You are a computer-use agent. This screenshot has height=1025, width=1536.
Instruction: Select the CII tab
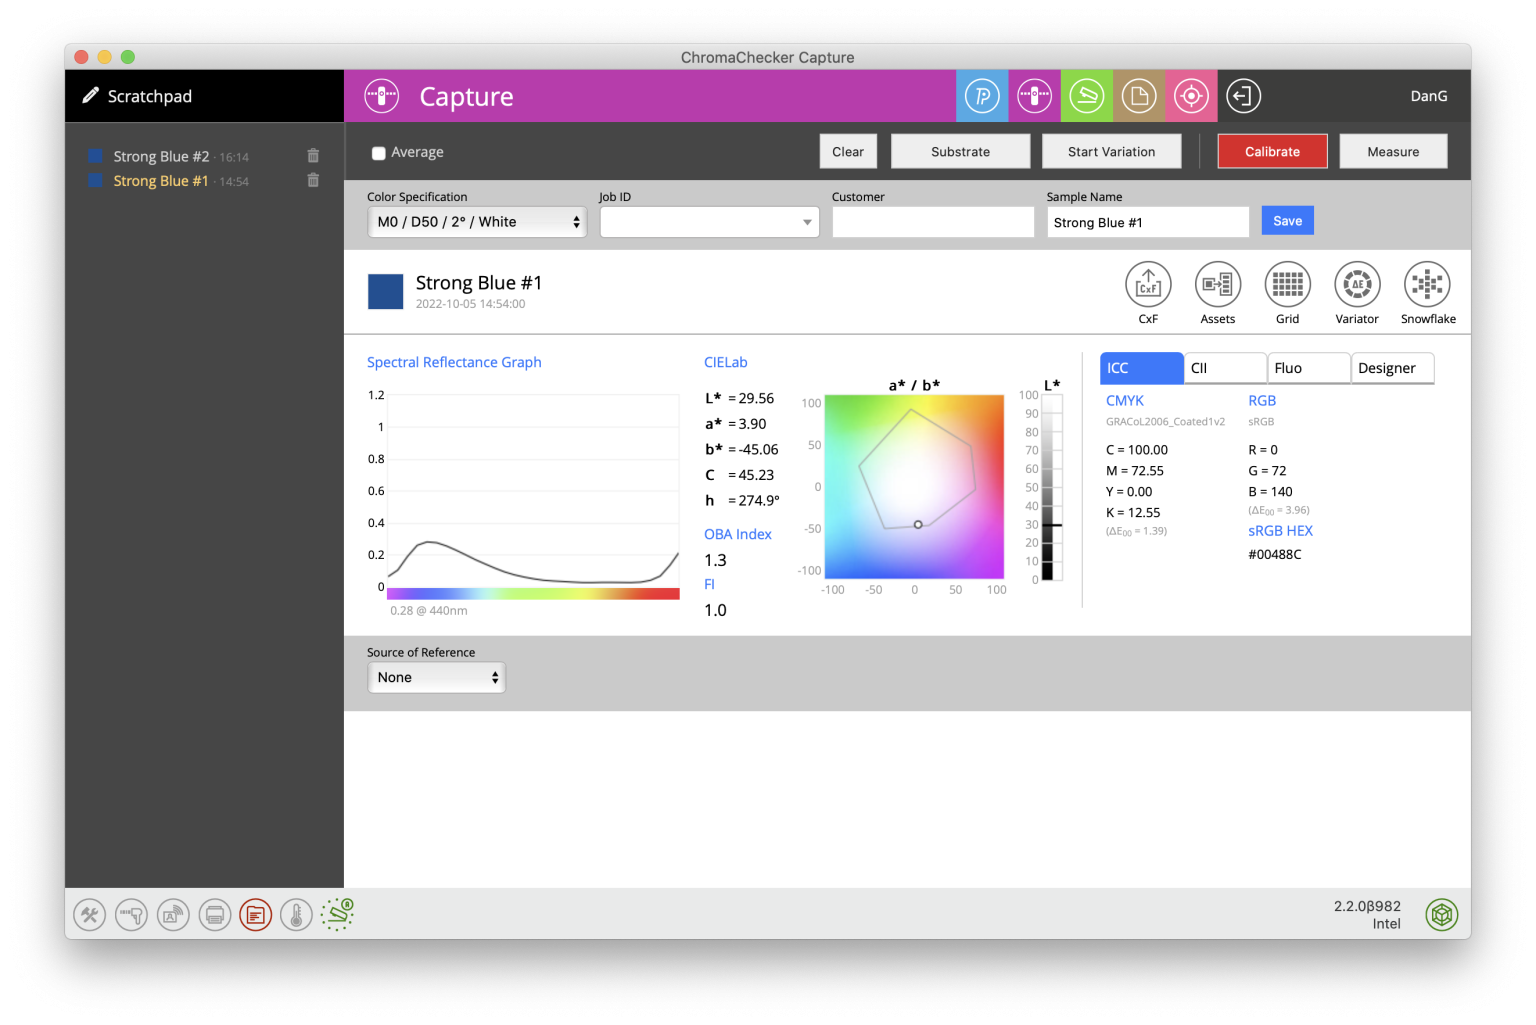(x=1224, y=368)
